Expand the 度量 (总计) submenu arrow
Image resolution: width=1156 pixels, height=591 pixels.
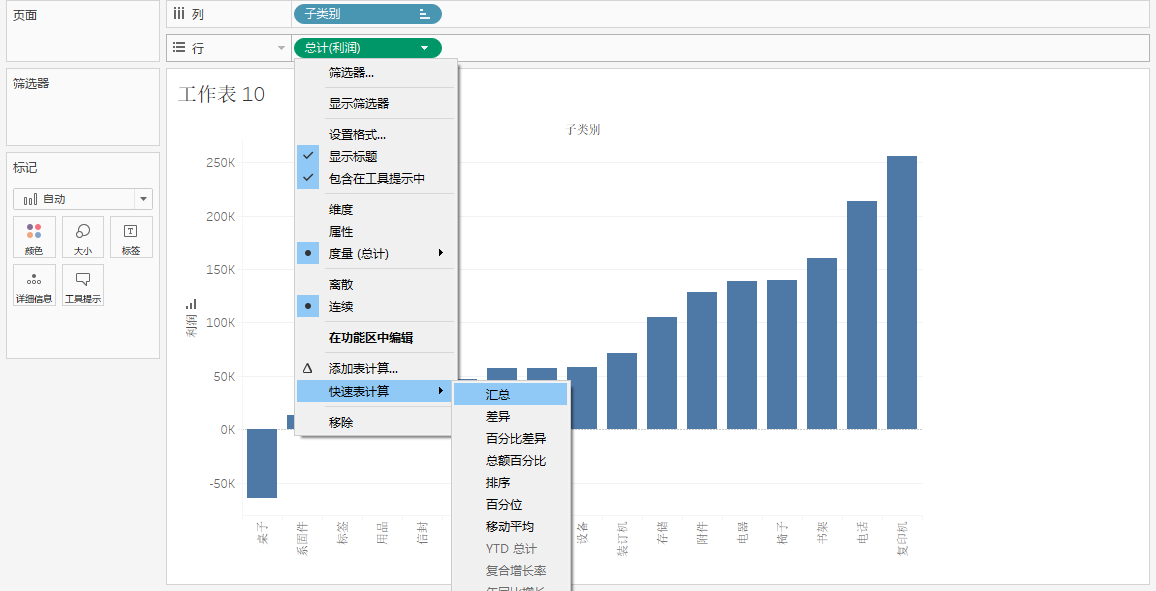[441, 253]
